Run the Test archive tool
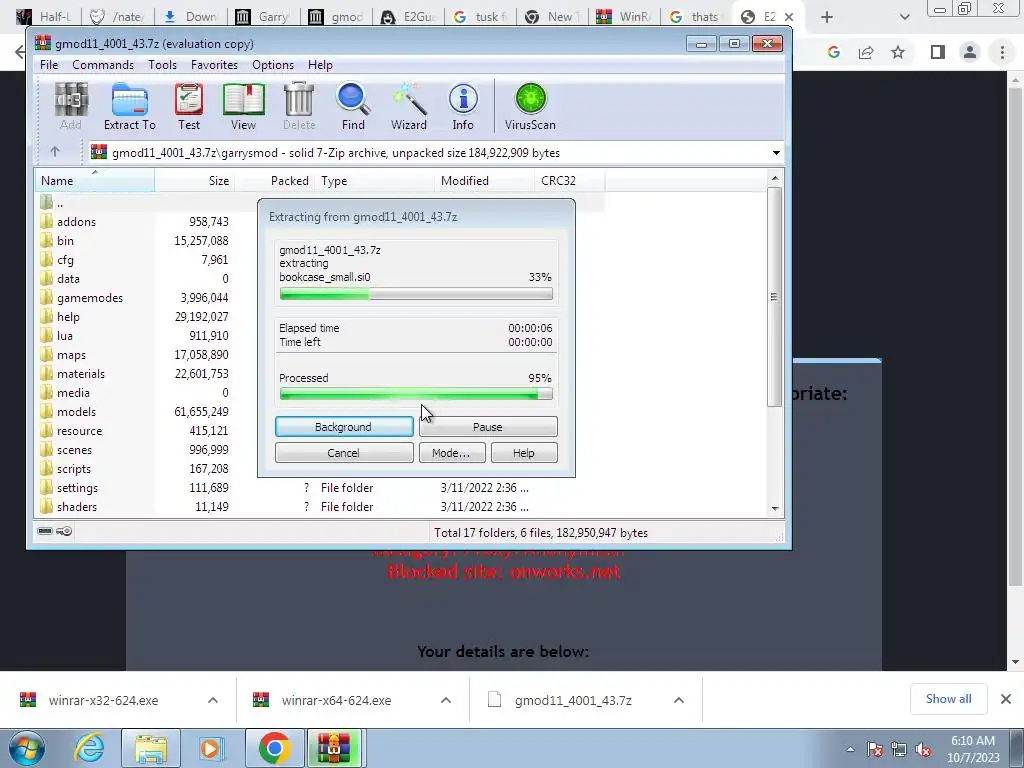This screenshot has height=768, width=1024. click(189, 106)
